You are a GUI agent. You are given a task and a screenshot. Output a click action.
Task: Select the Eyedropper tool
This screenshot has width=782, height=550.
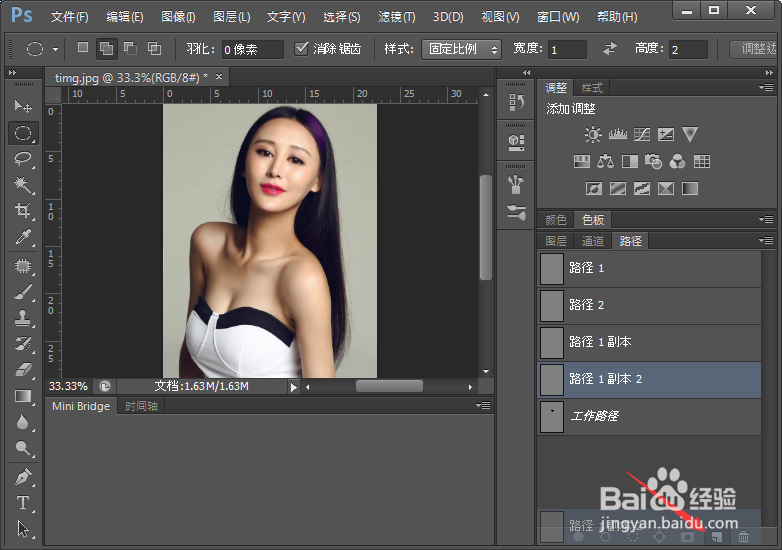click(23, 237)
